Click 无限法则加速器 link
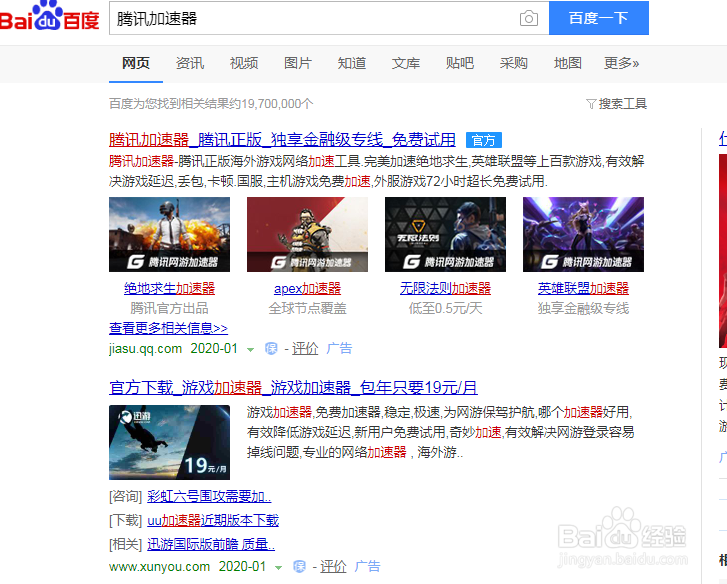The height and width of the screenshot is (584, 727). pos(446,288)
